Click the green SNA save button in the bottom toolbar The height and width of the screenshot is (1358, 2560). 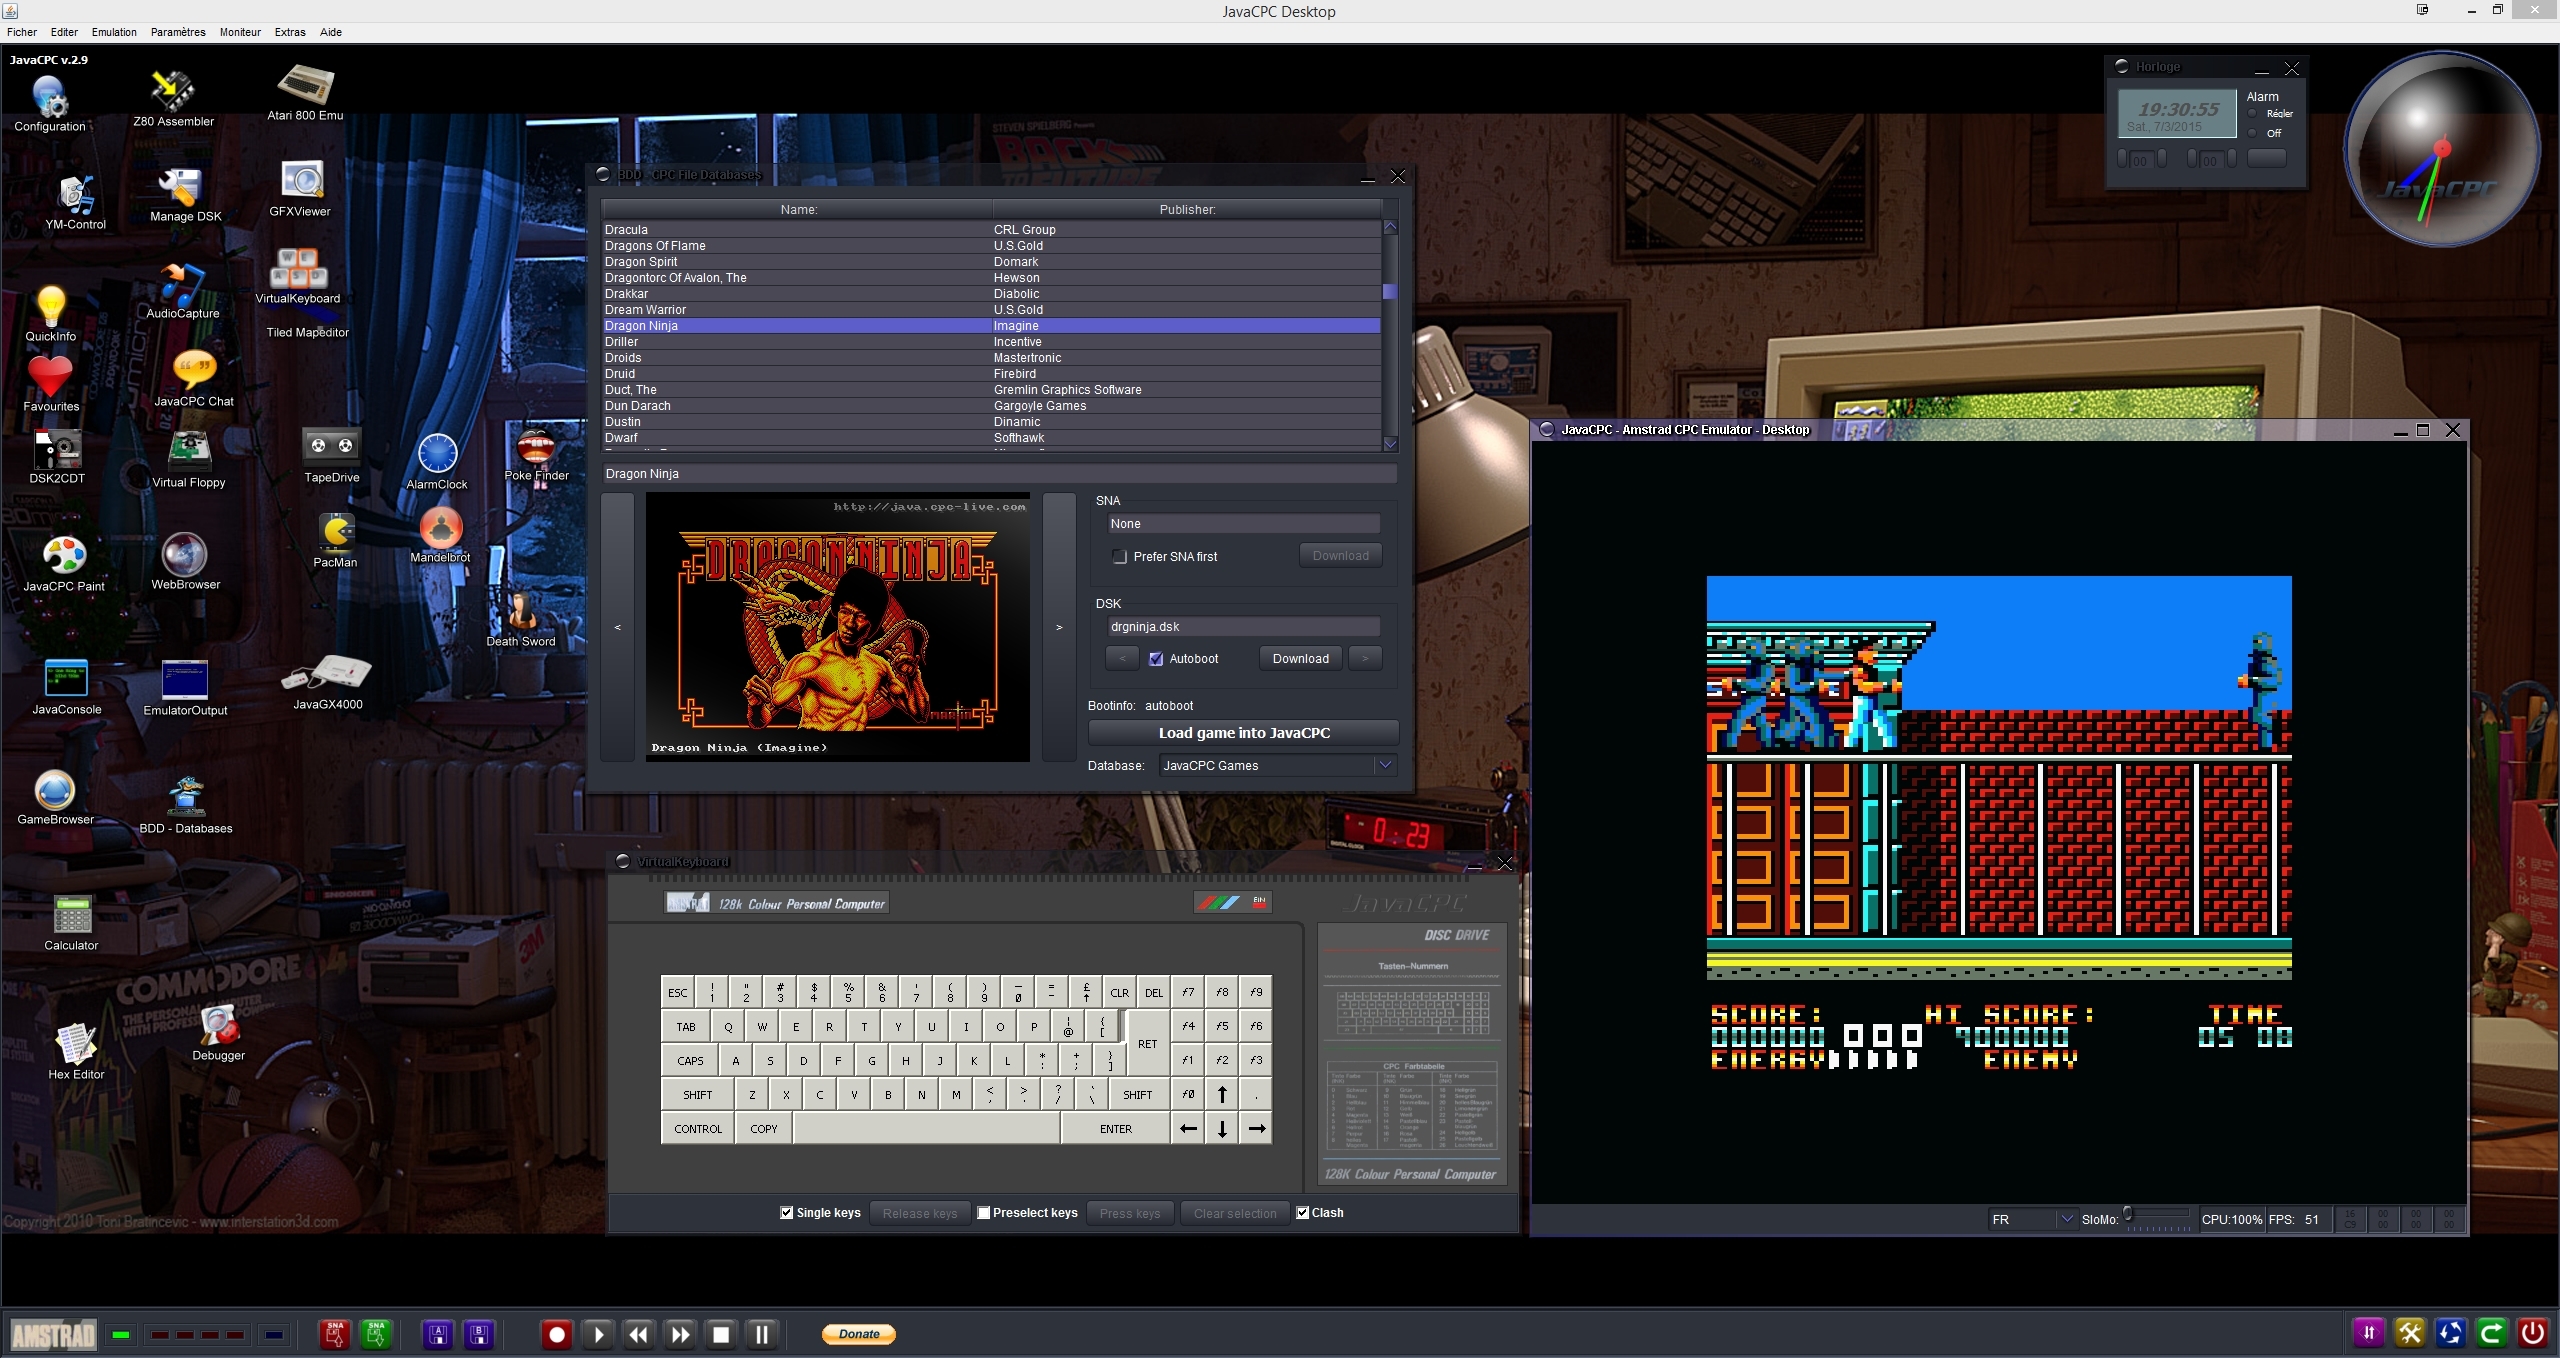coord(377,1334)
